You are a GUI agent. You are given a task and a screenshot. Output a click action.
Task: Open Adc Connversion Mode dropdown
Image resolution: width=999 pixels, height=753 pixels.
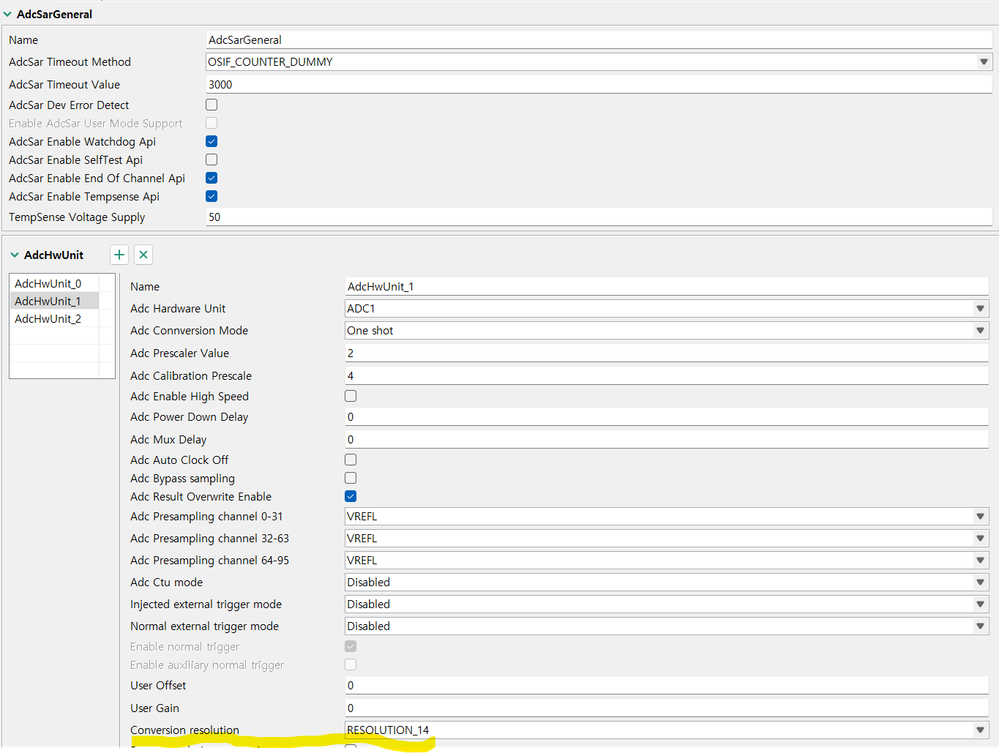980,331
